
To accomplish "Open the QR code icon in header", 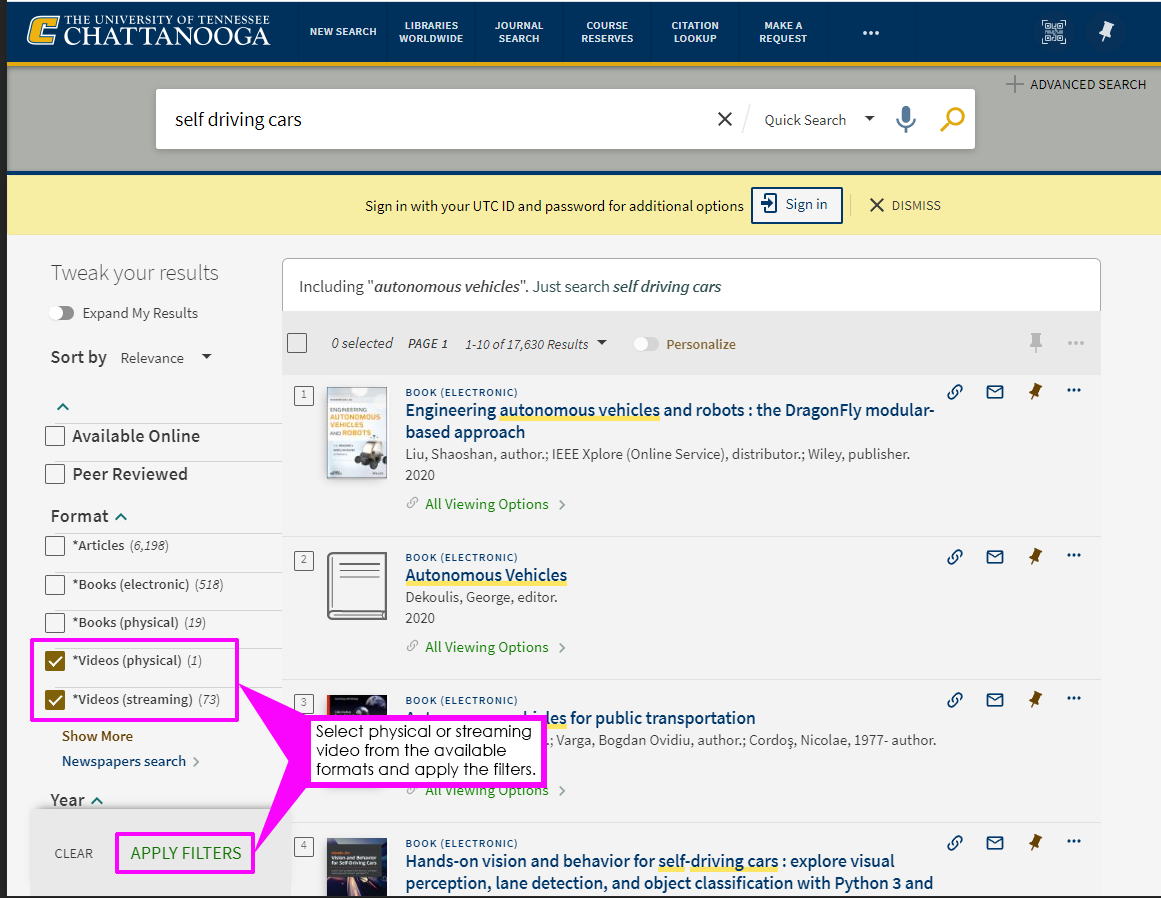I will pyautogui.click(x=1054, y=32).
